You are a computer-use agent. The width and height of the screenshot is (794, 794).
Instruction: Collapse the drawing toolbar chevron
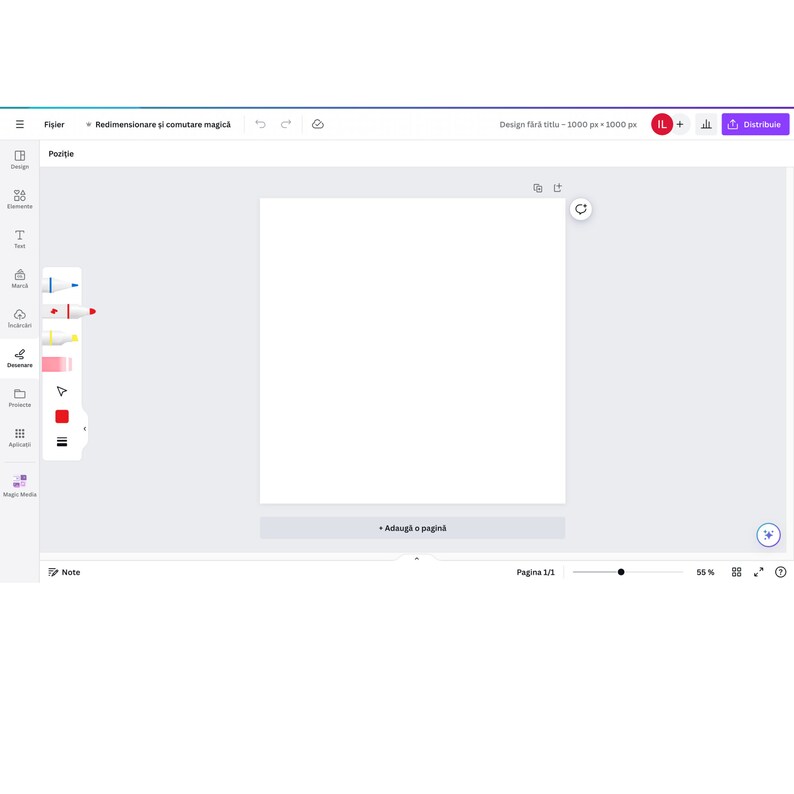[x=85, y=428]
